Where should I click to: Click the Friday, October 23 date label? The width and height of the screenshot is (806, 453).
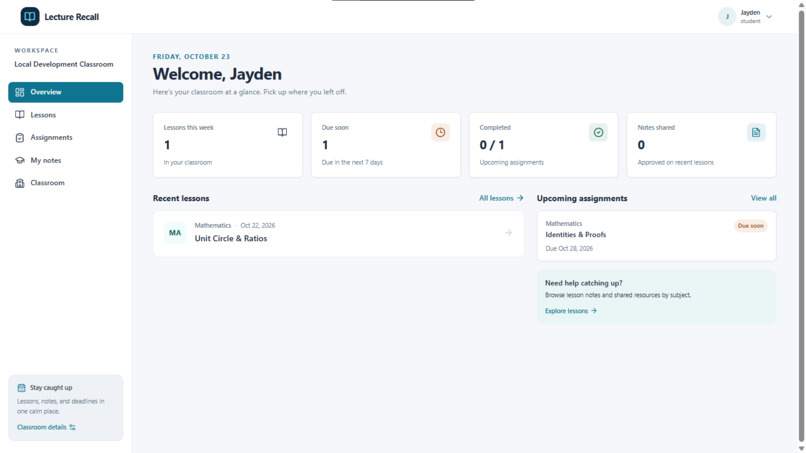pos(191,57)
